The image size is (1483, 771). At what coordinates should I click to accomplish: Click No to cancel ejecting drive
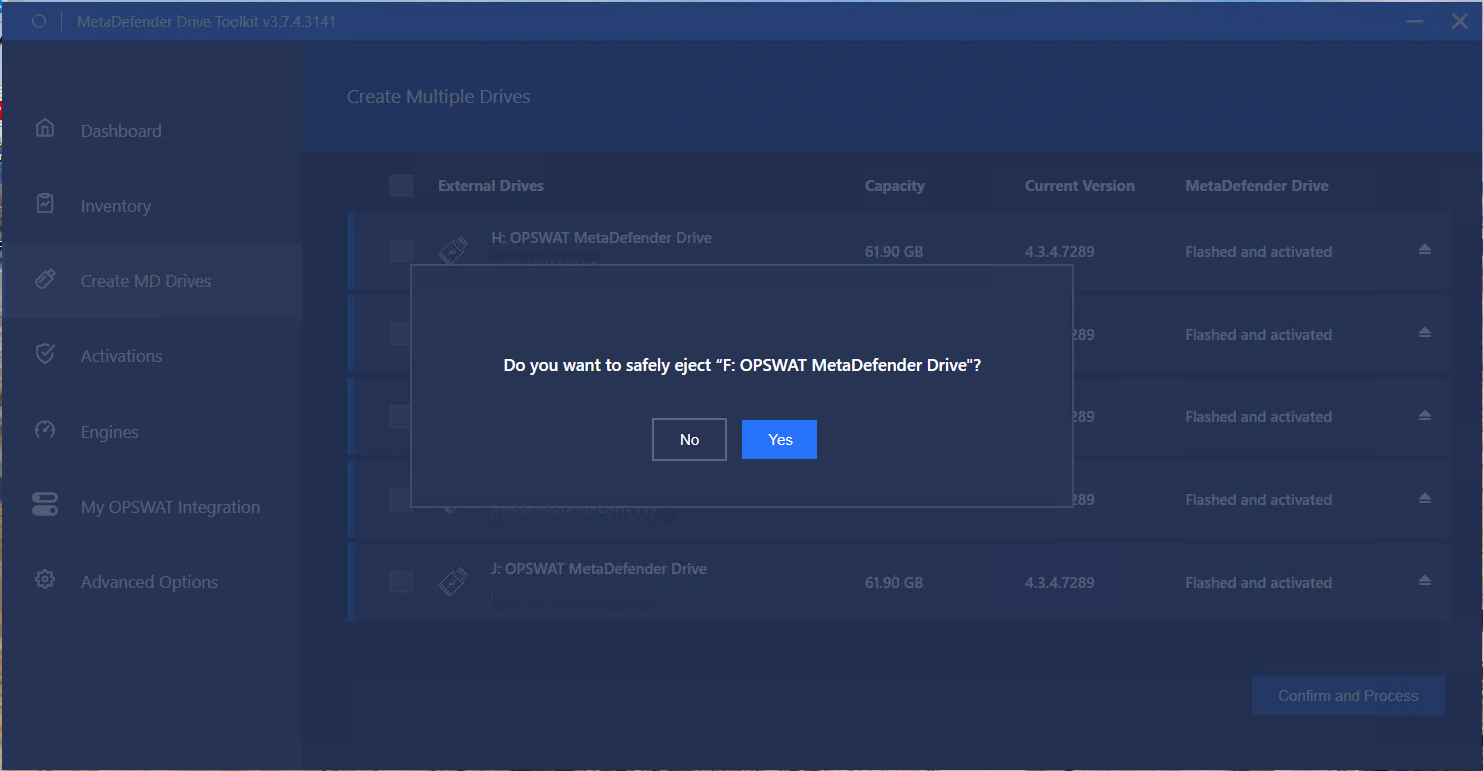[x=689, y=440]
